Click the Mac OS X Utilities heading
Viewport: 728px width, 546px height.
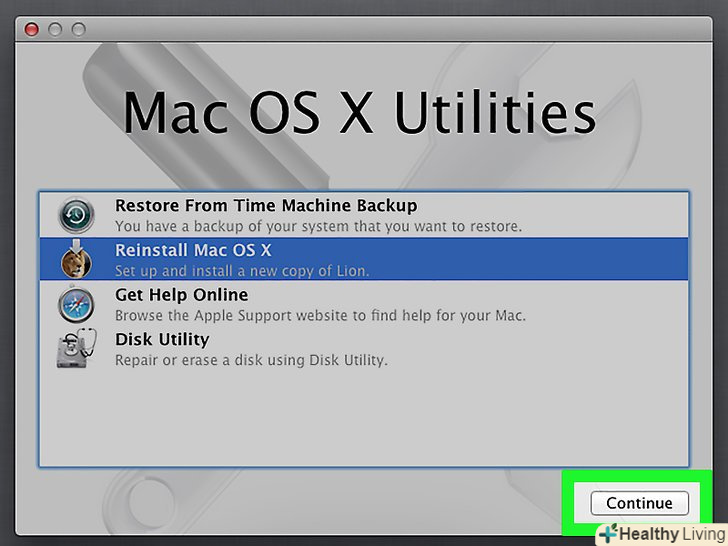360,113
